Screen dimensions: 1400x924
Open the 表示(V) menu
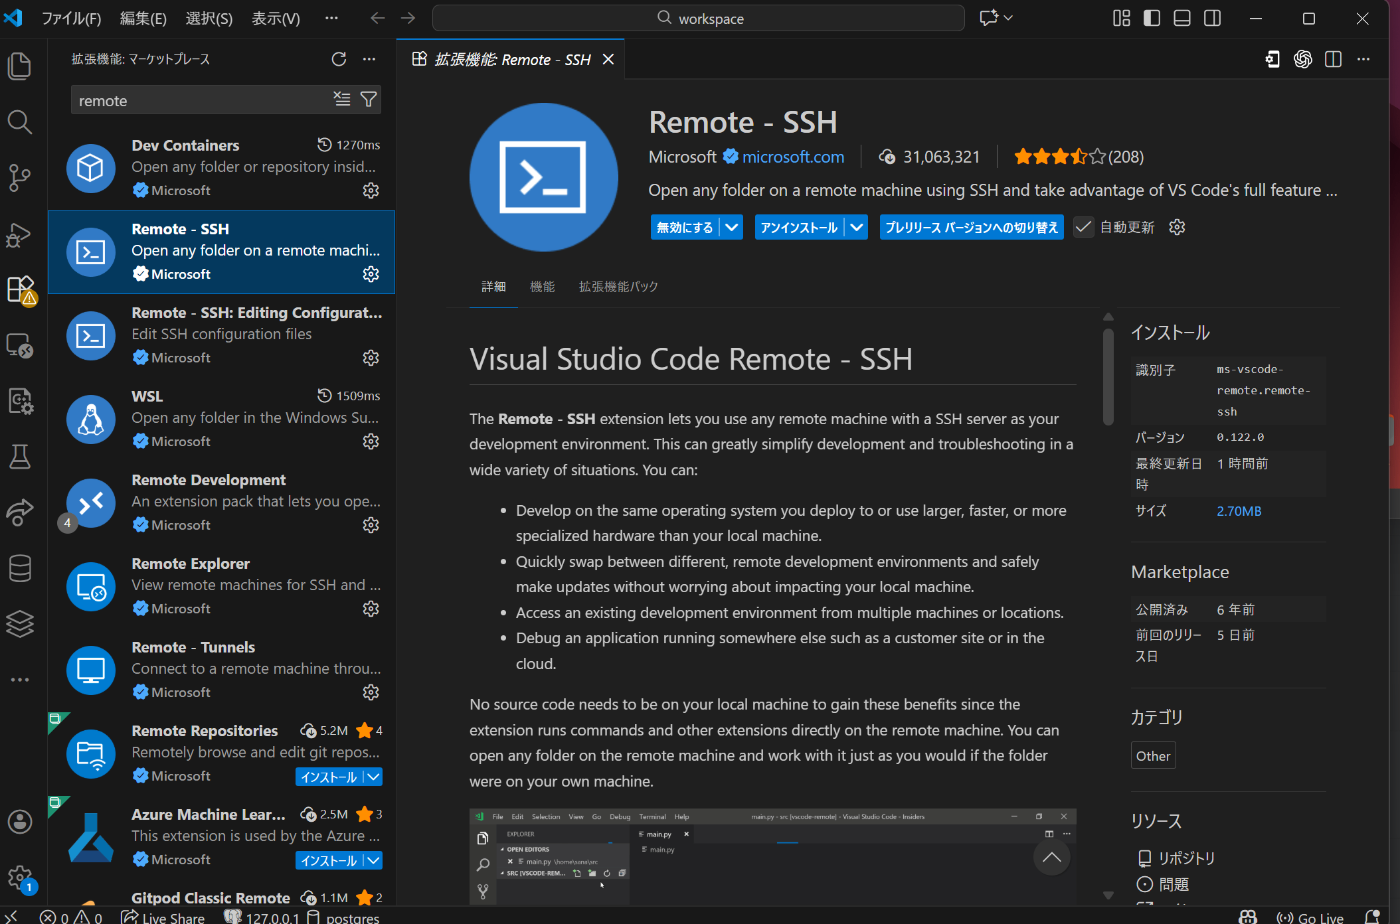[276, 17]
